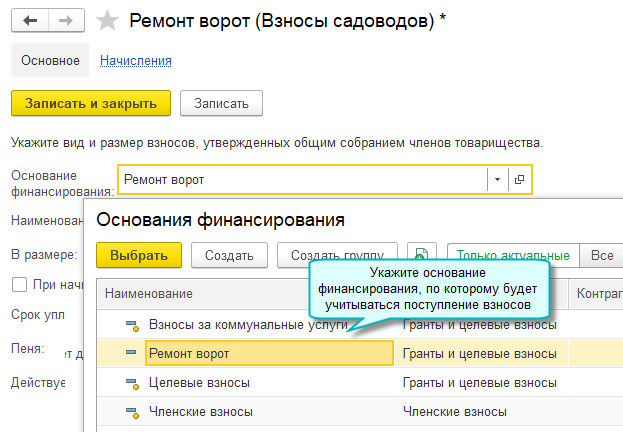Click Создать to add a new financing basis
623x432 pixels.
(x=228, y=255)
